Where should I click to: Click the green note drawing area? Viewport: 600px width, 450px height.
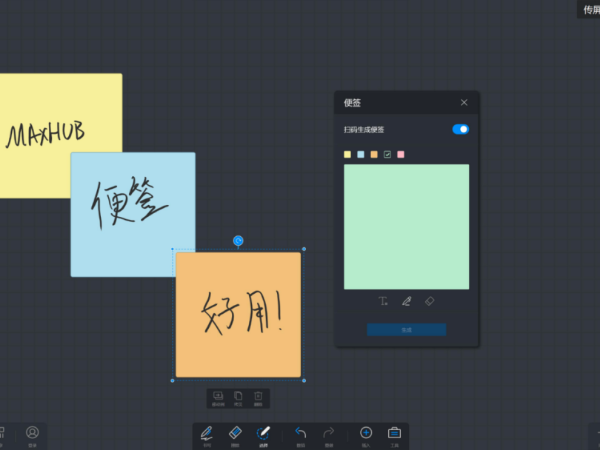pyautogui.click(x=406, y=227)
